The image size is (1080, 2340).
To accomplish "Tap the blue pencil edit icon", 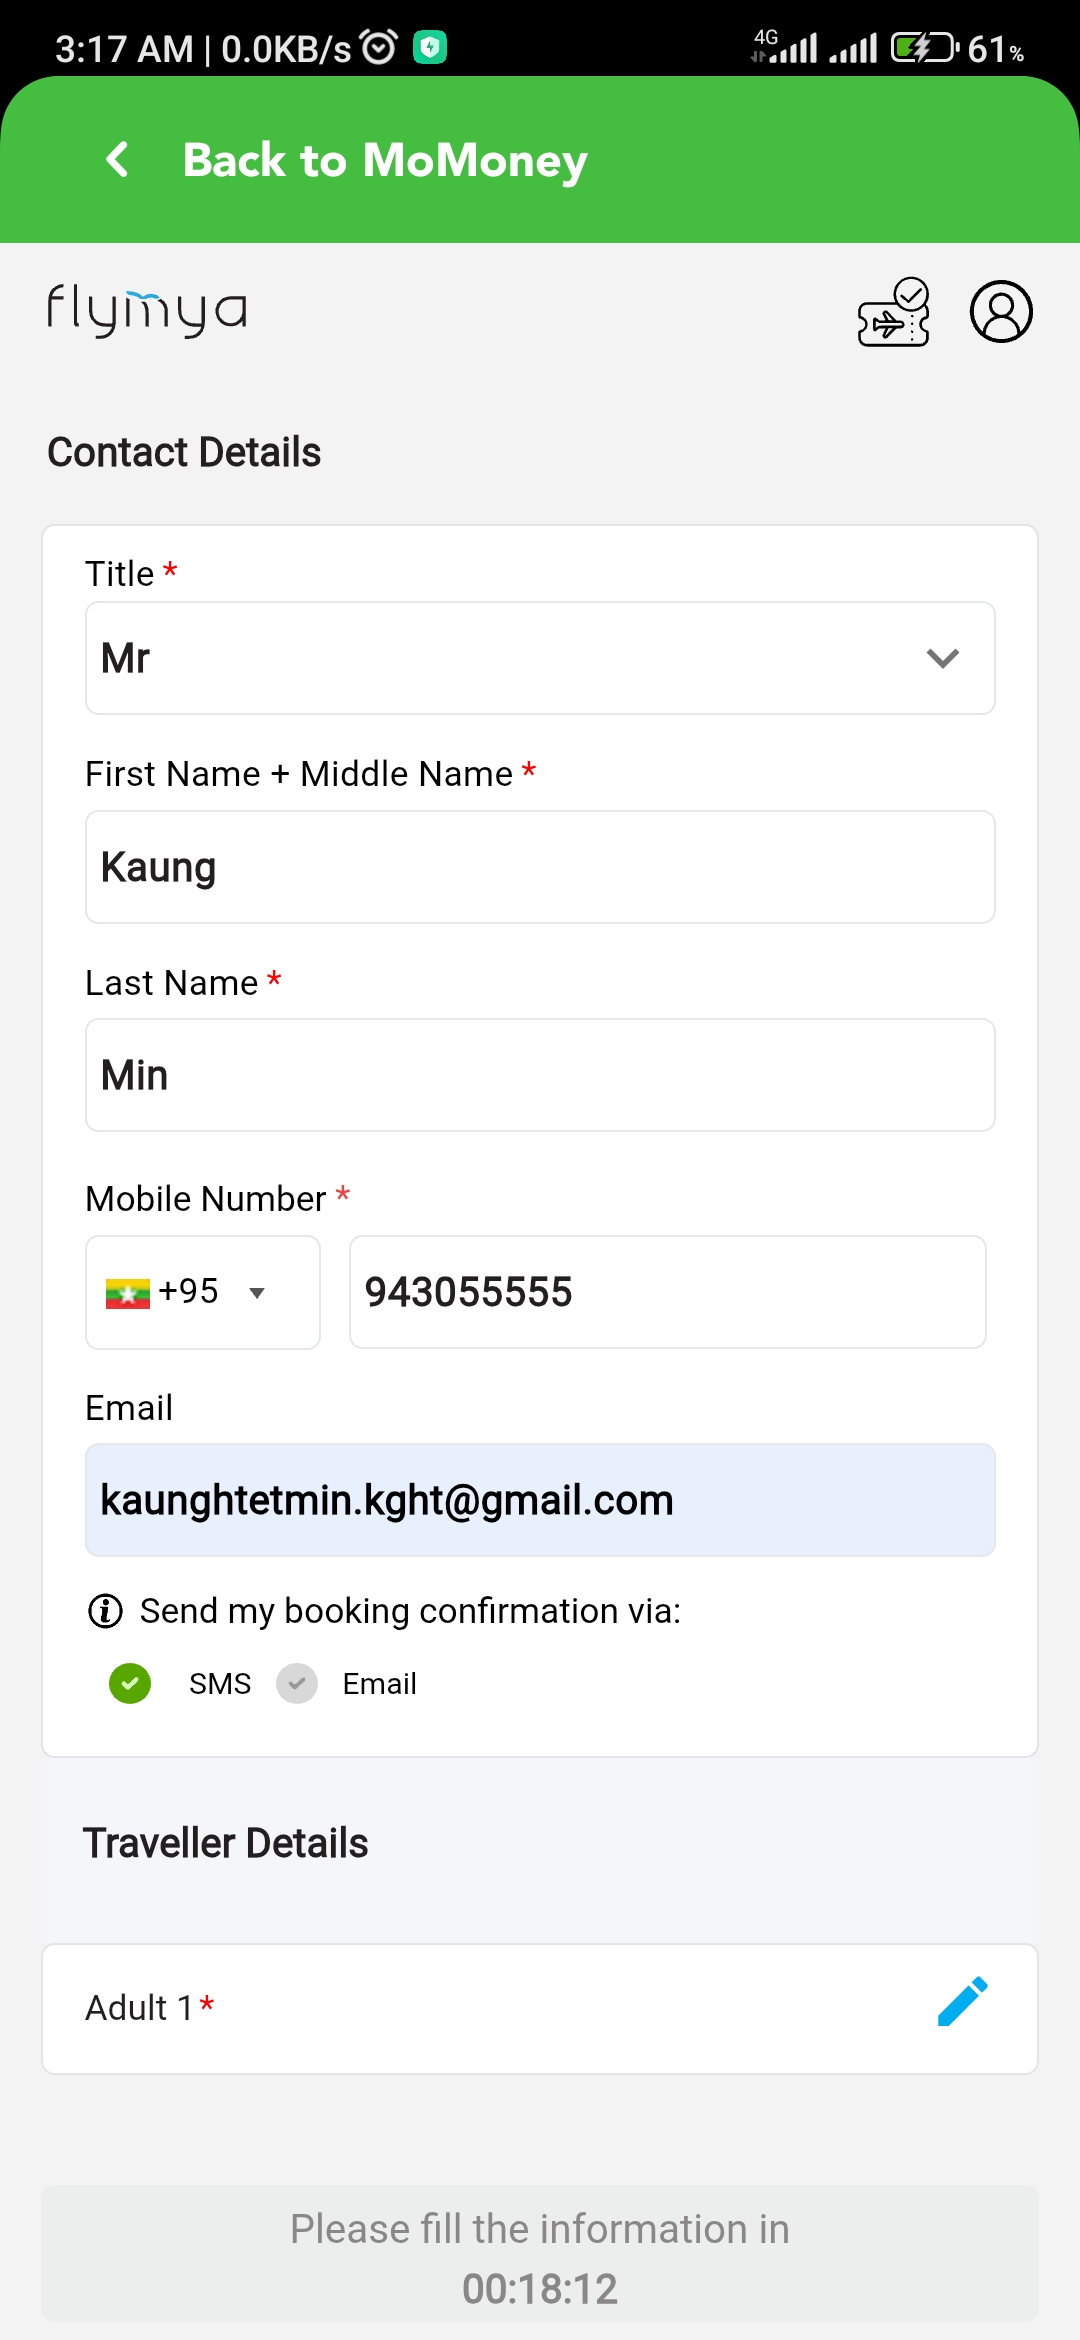I will coord(962,2002).
